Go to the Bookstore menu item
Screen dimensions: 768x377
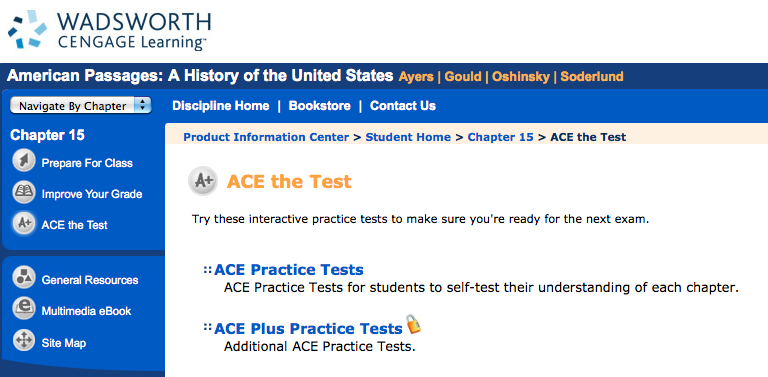pos(319,106)
